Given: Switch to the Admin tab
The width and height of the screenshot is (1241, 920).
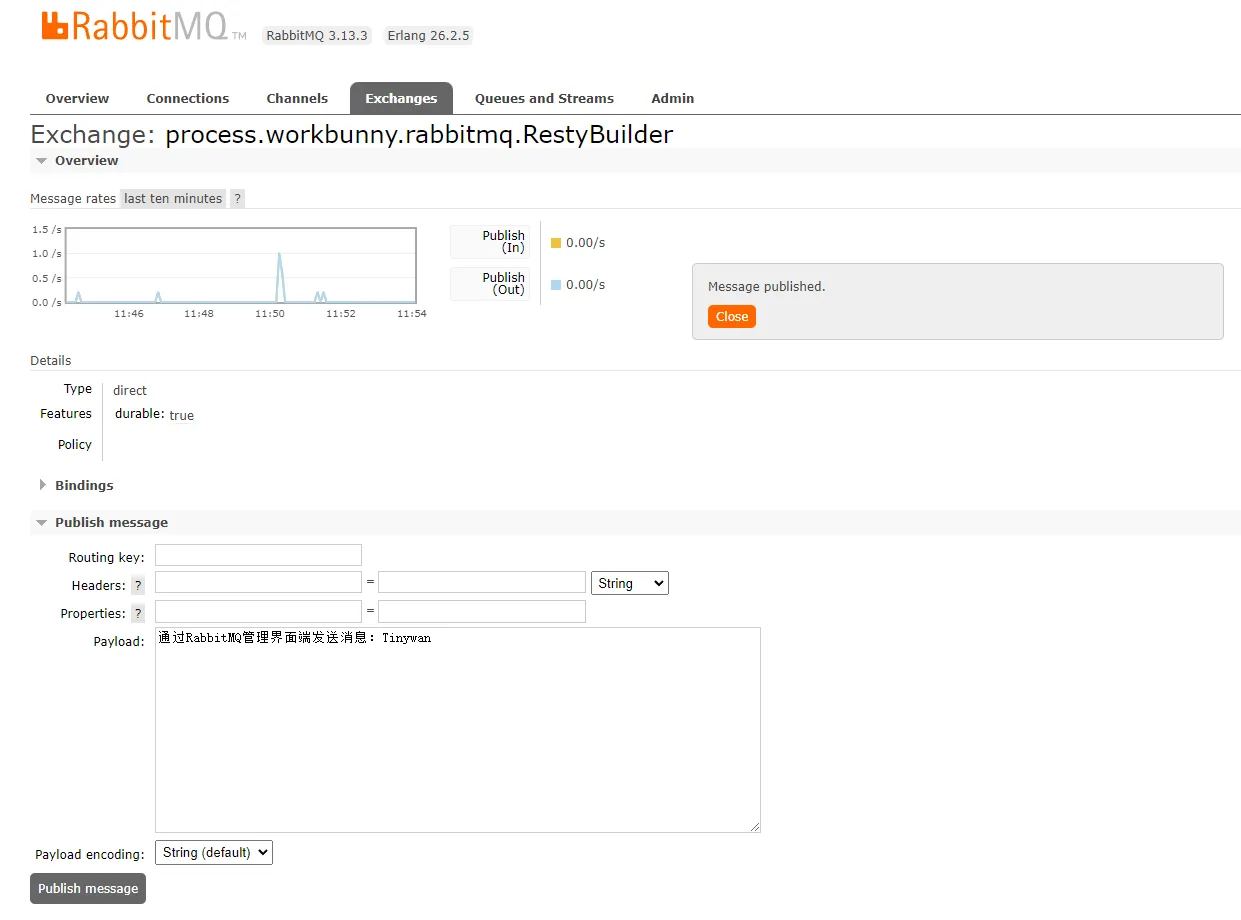Looking at the screenshot, I should coord(672,98).
